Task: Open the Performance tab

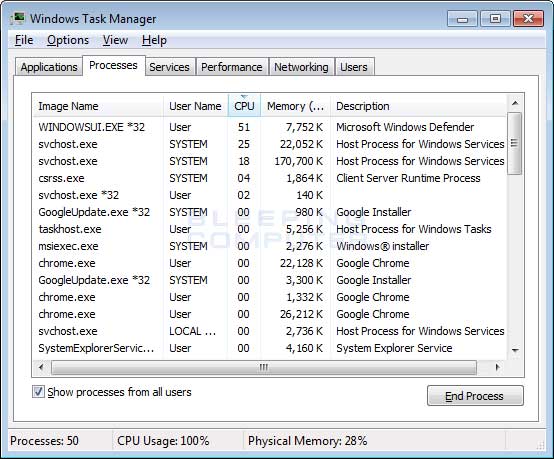Action: [x=232, y=67]
